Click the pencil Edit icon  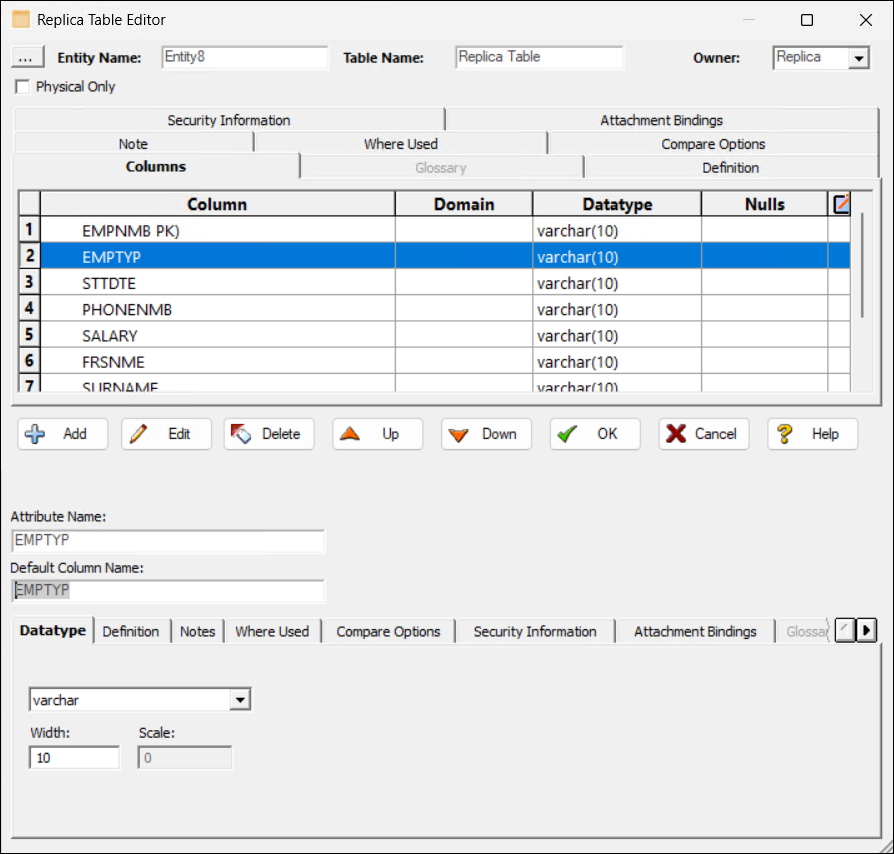coord(138,434)
